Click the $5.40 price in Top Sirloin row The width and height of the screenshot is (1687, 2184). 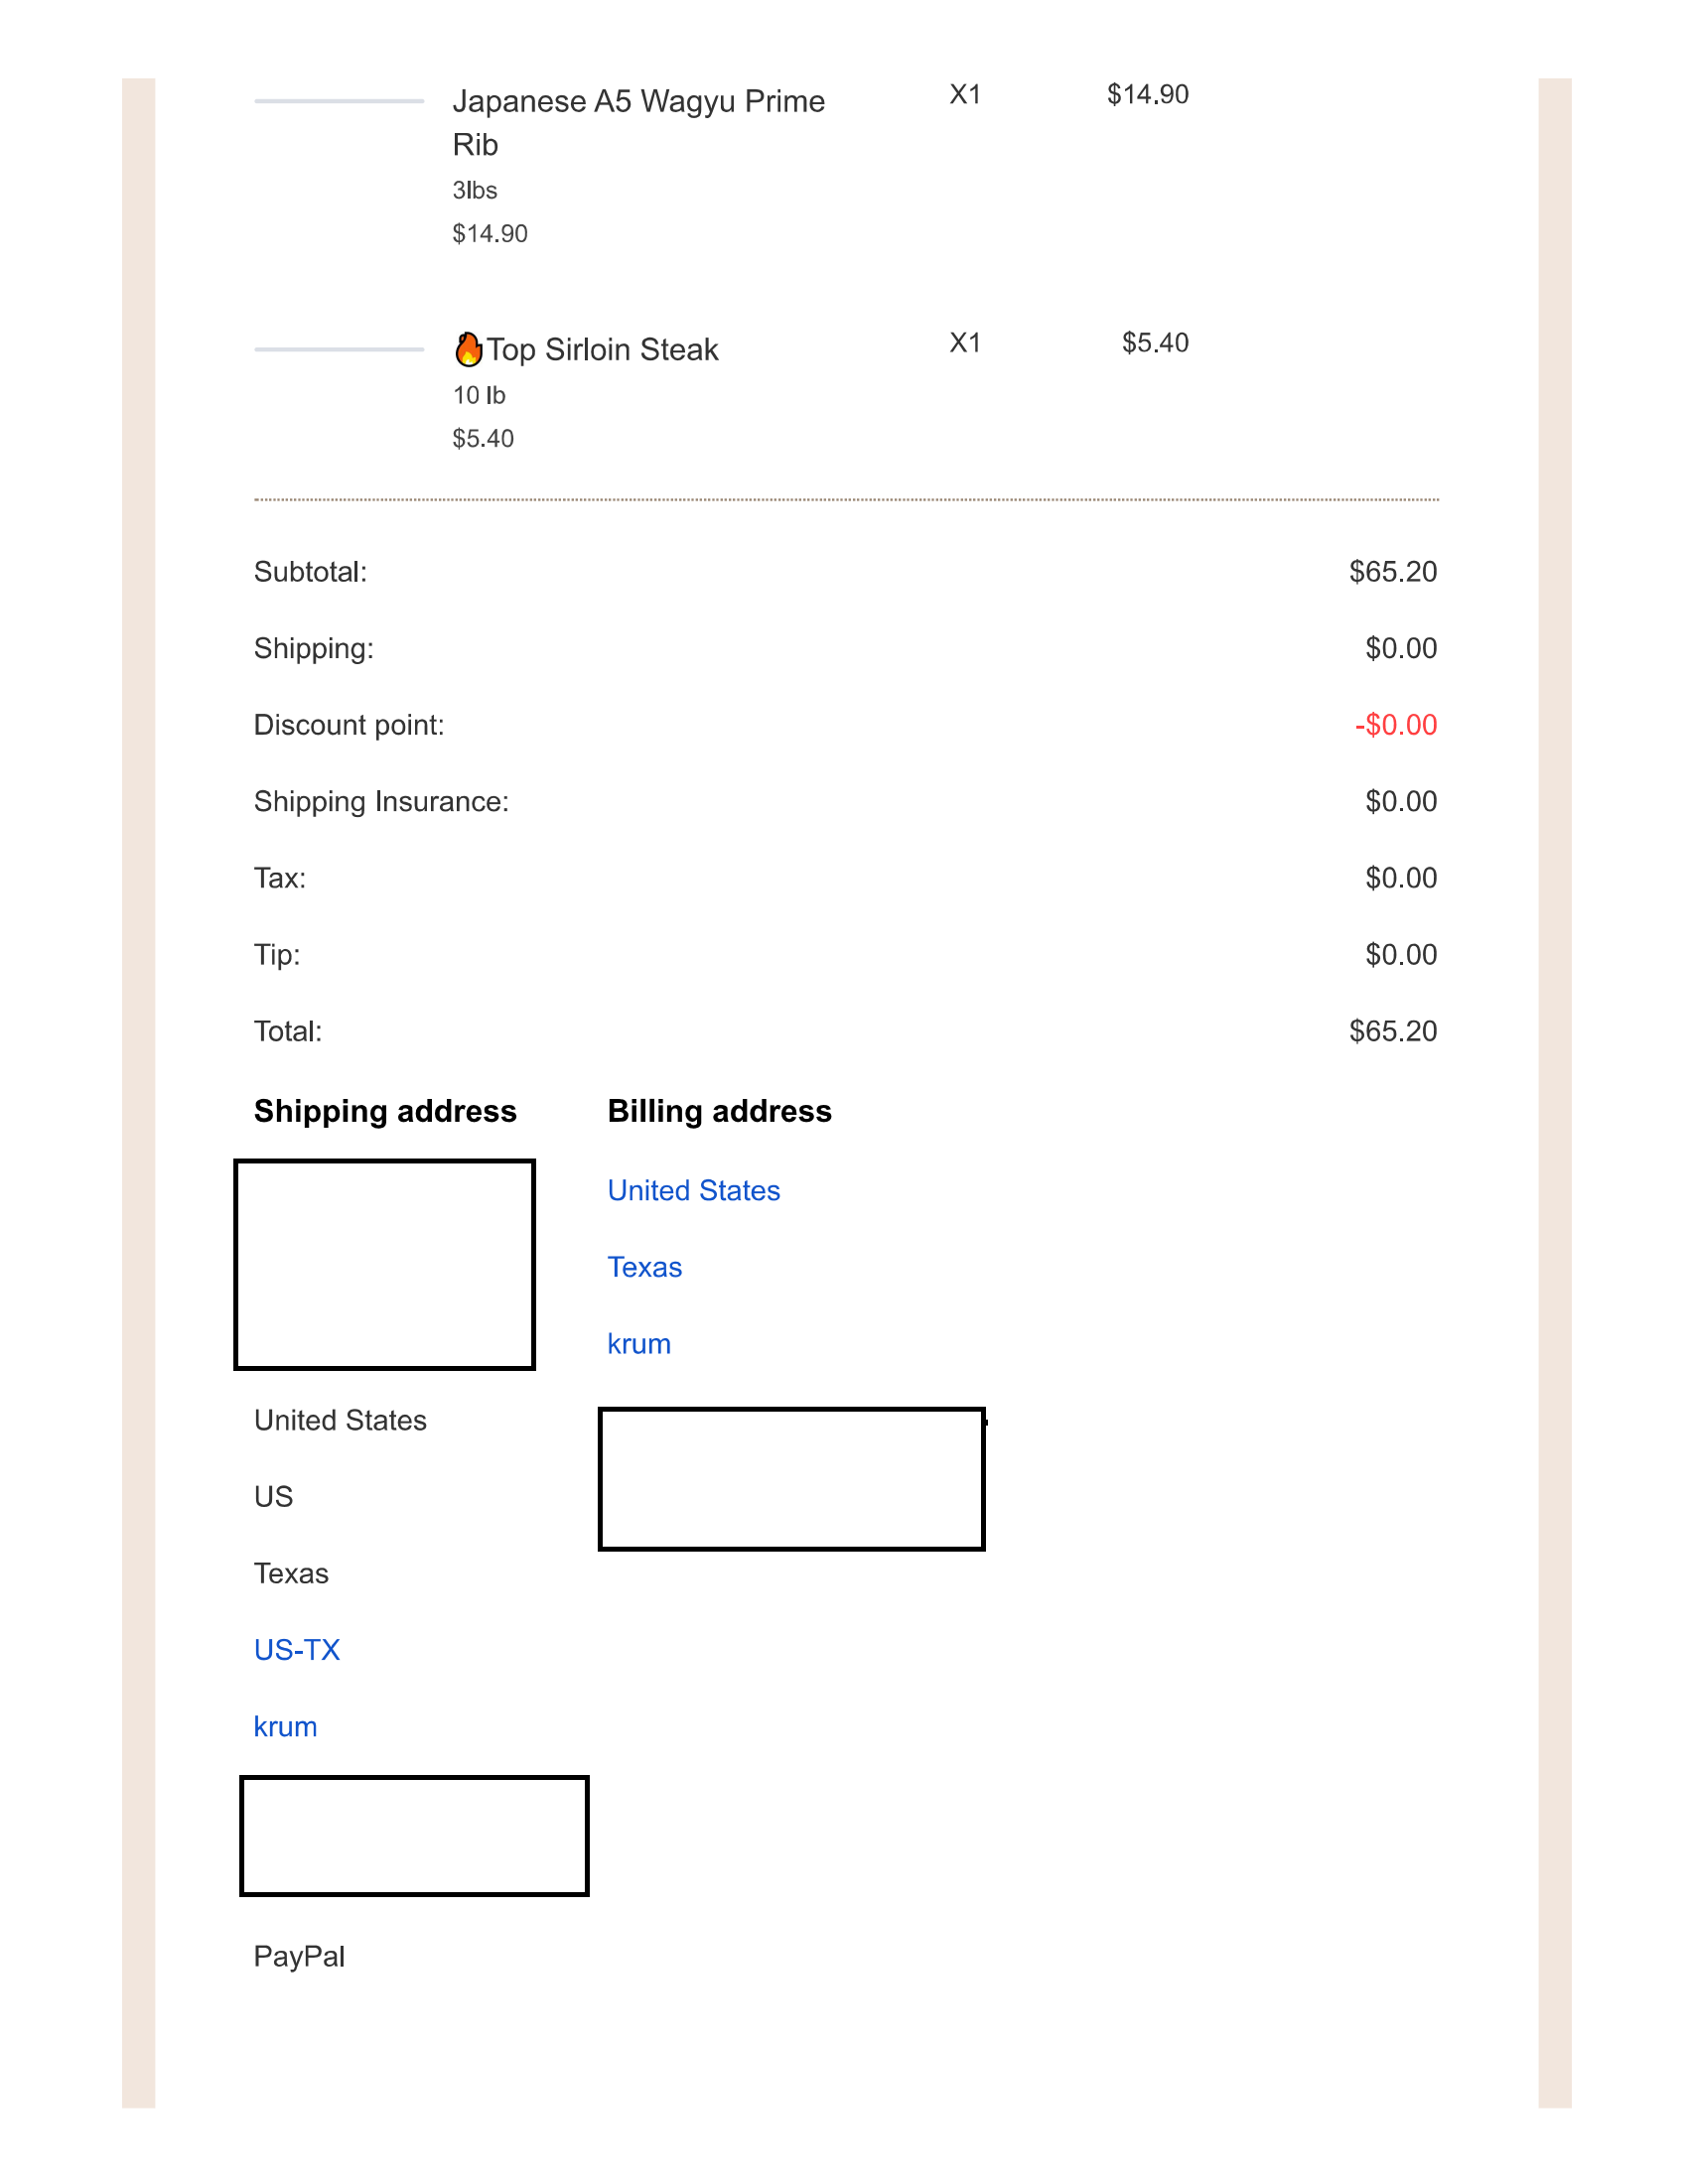1155,343
